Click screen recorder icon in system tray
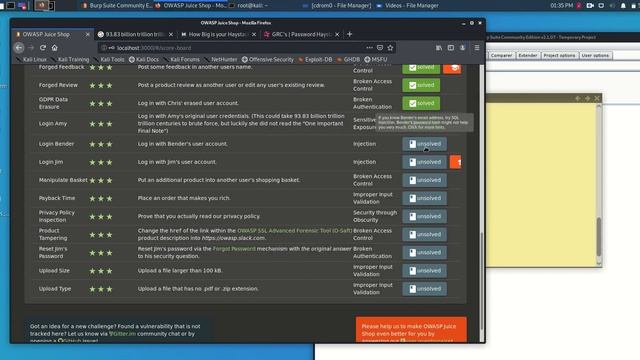Viewport: 640px width, 360px height. point(590,6)
